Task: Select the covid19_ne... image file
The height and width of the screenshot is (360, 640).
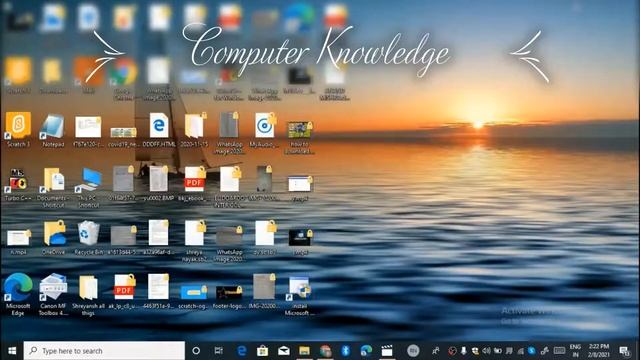Action: pos(123,136)
